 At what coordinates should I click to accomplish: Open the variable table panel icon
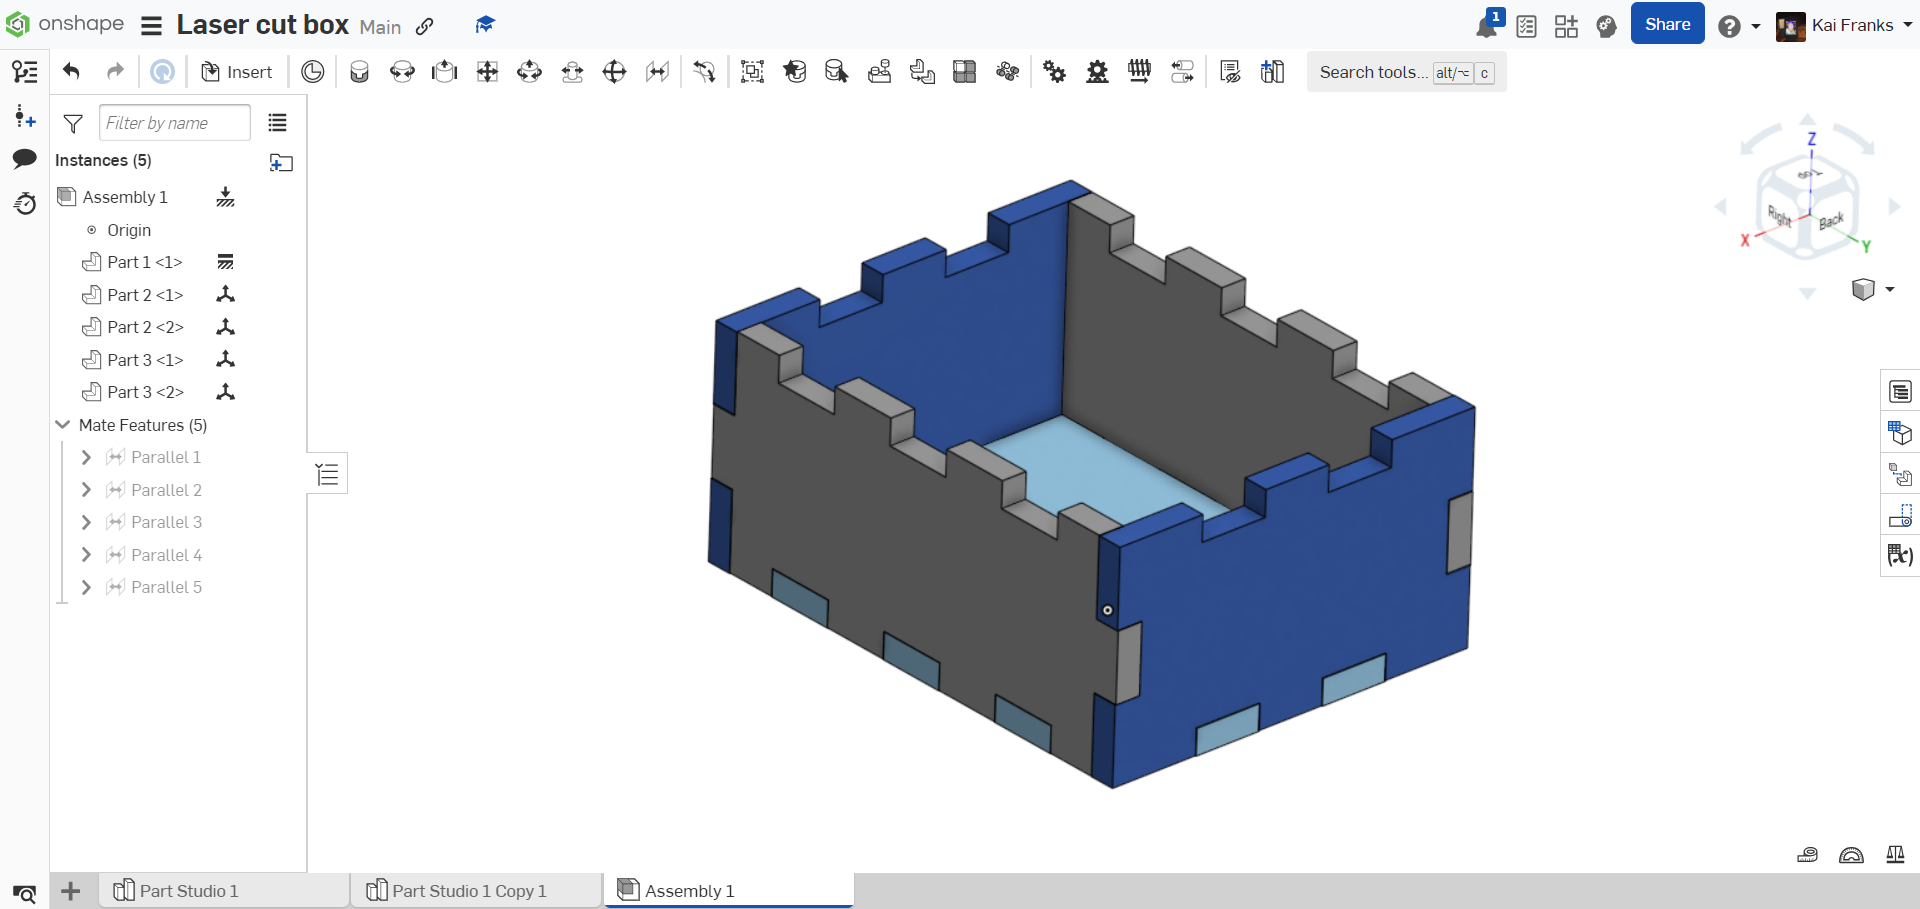(x=1899, y=554)
